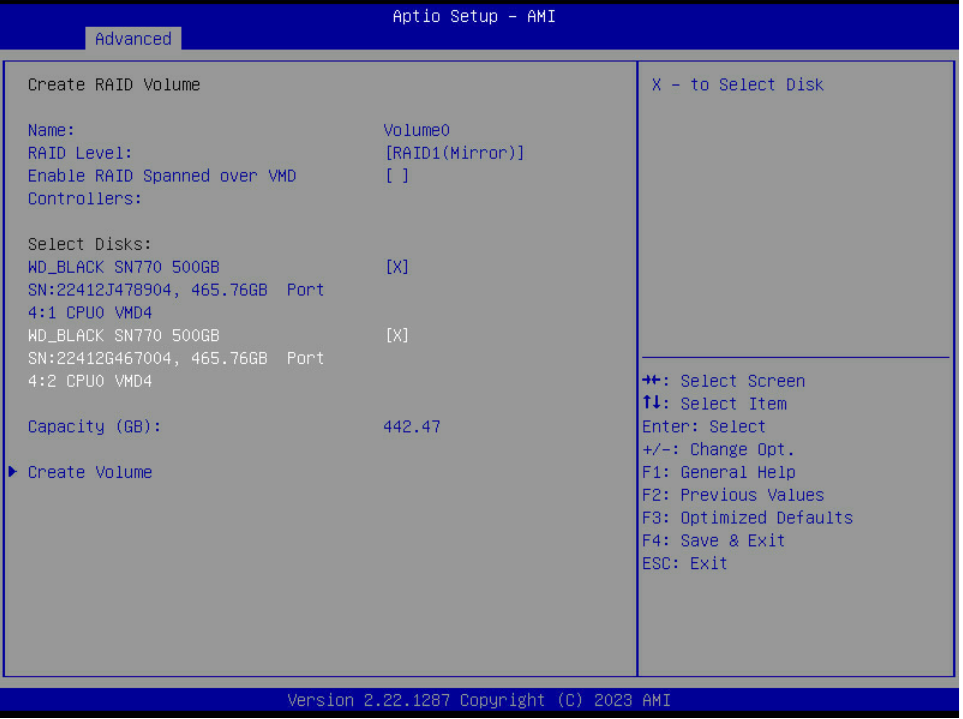Select disk with serial SN:22412G467004
Screen dimensions: 963x719
coord(176,358)
